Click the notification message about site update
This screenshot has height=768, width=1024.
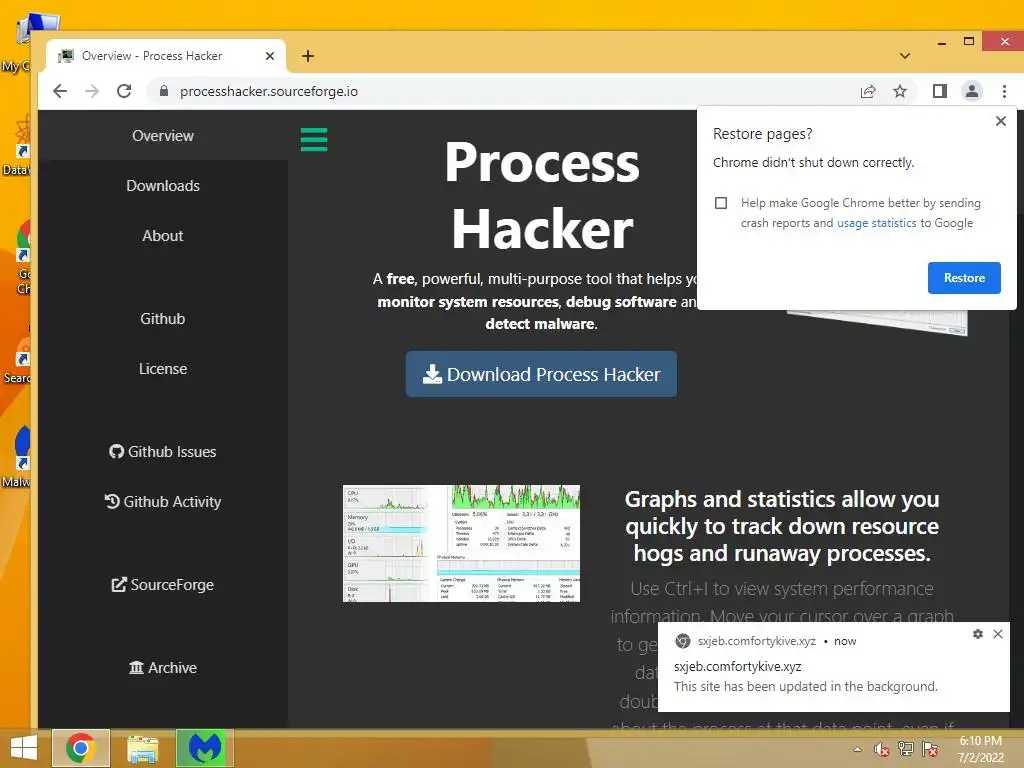pyautogui.click(x=805, y=686)
